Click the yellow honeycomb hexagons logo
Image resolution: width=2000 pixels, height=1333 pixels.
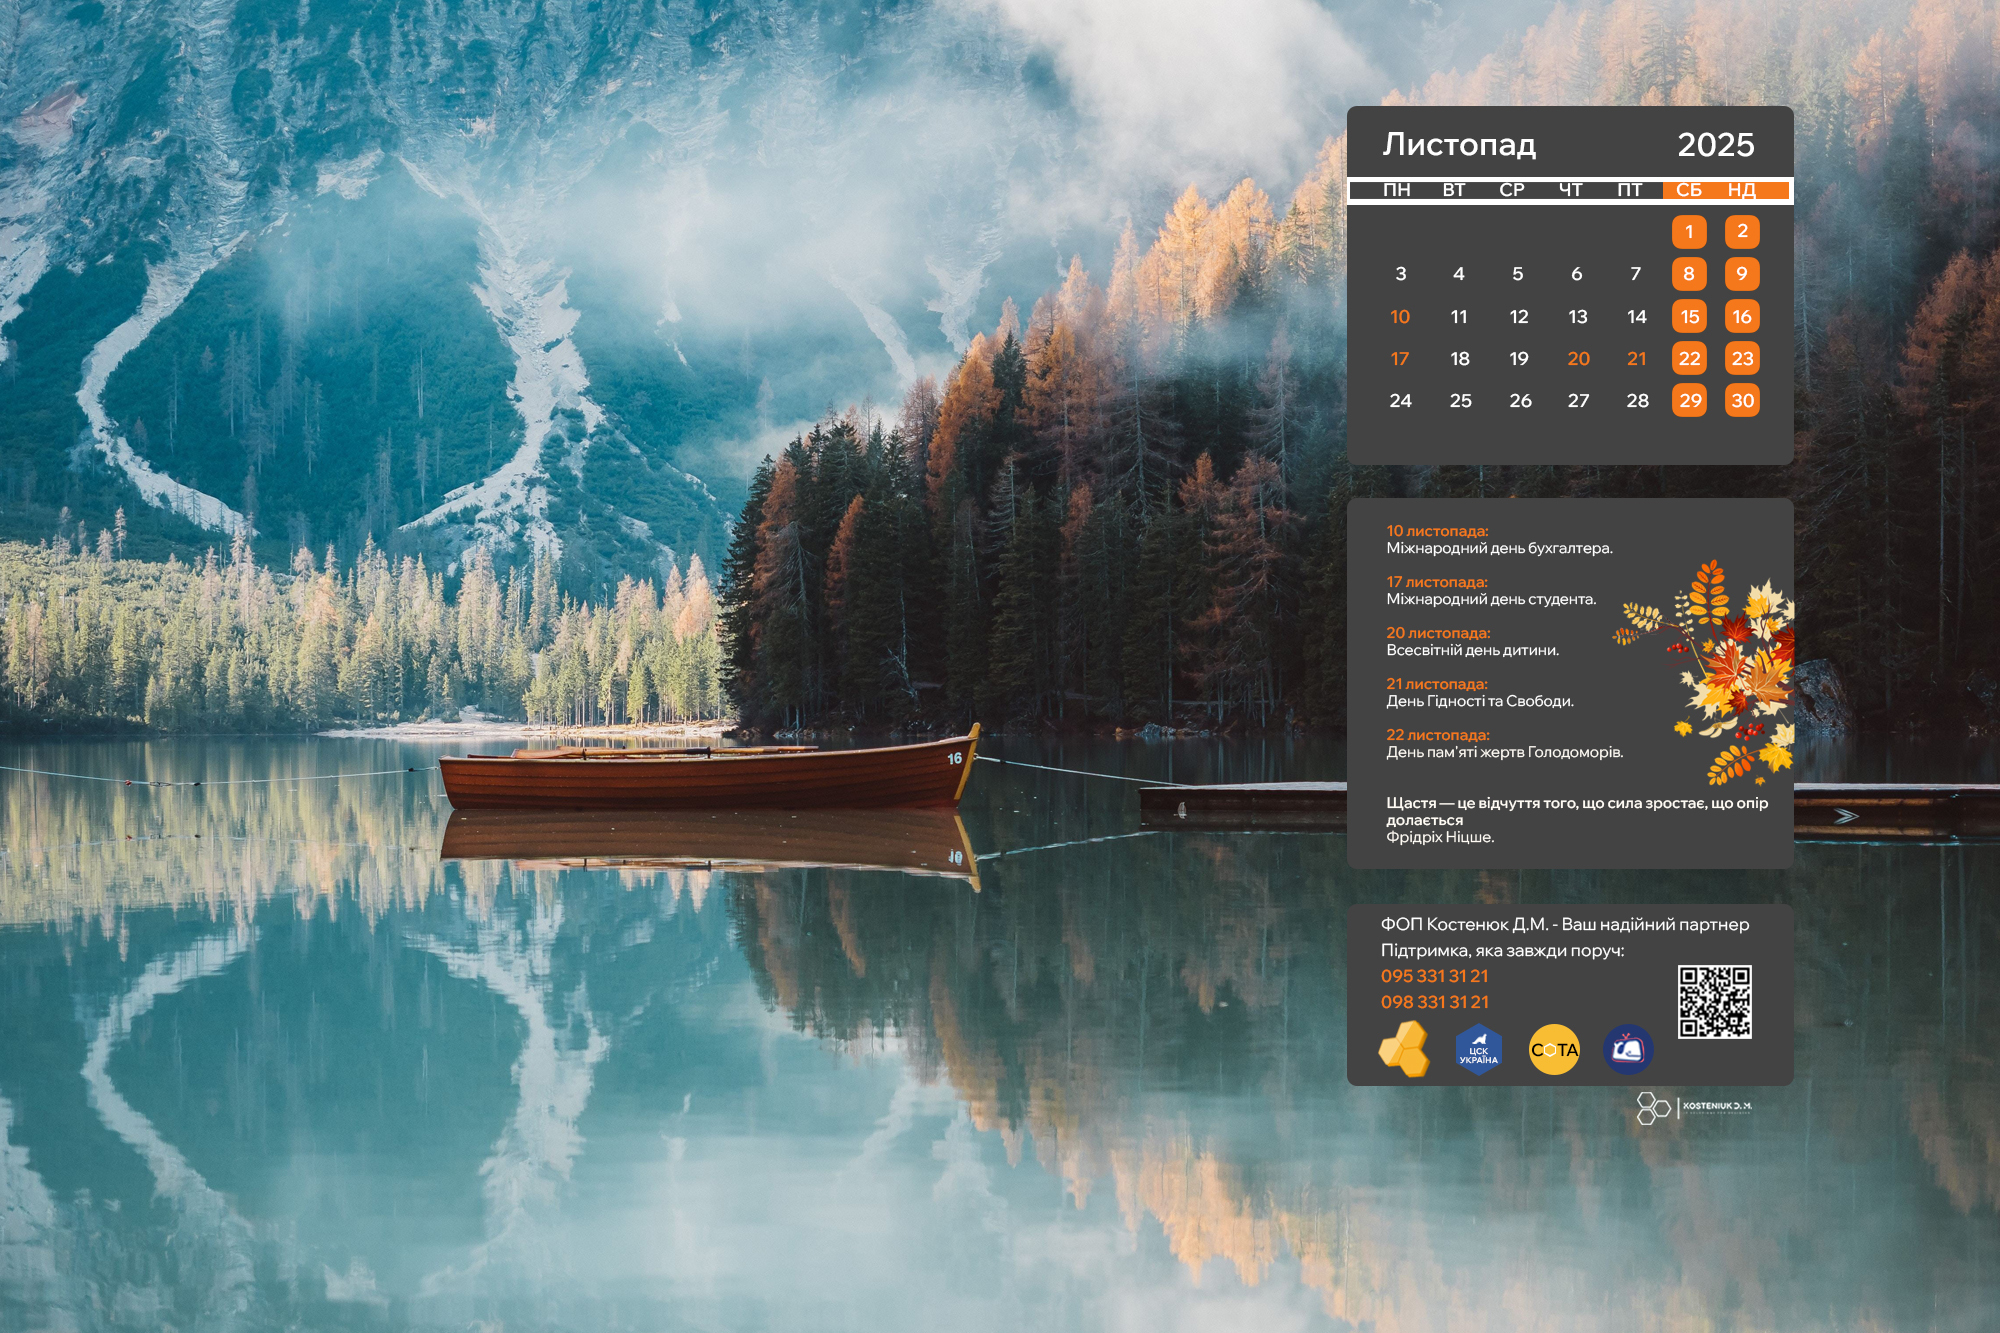1404,1049
